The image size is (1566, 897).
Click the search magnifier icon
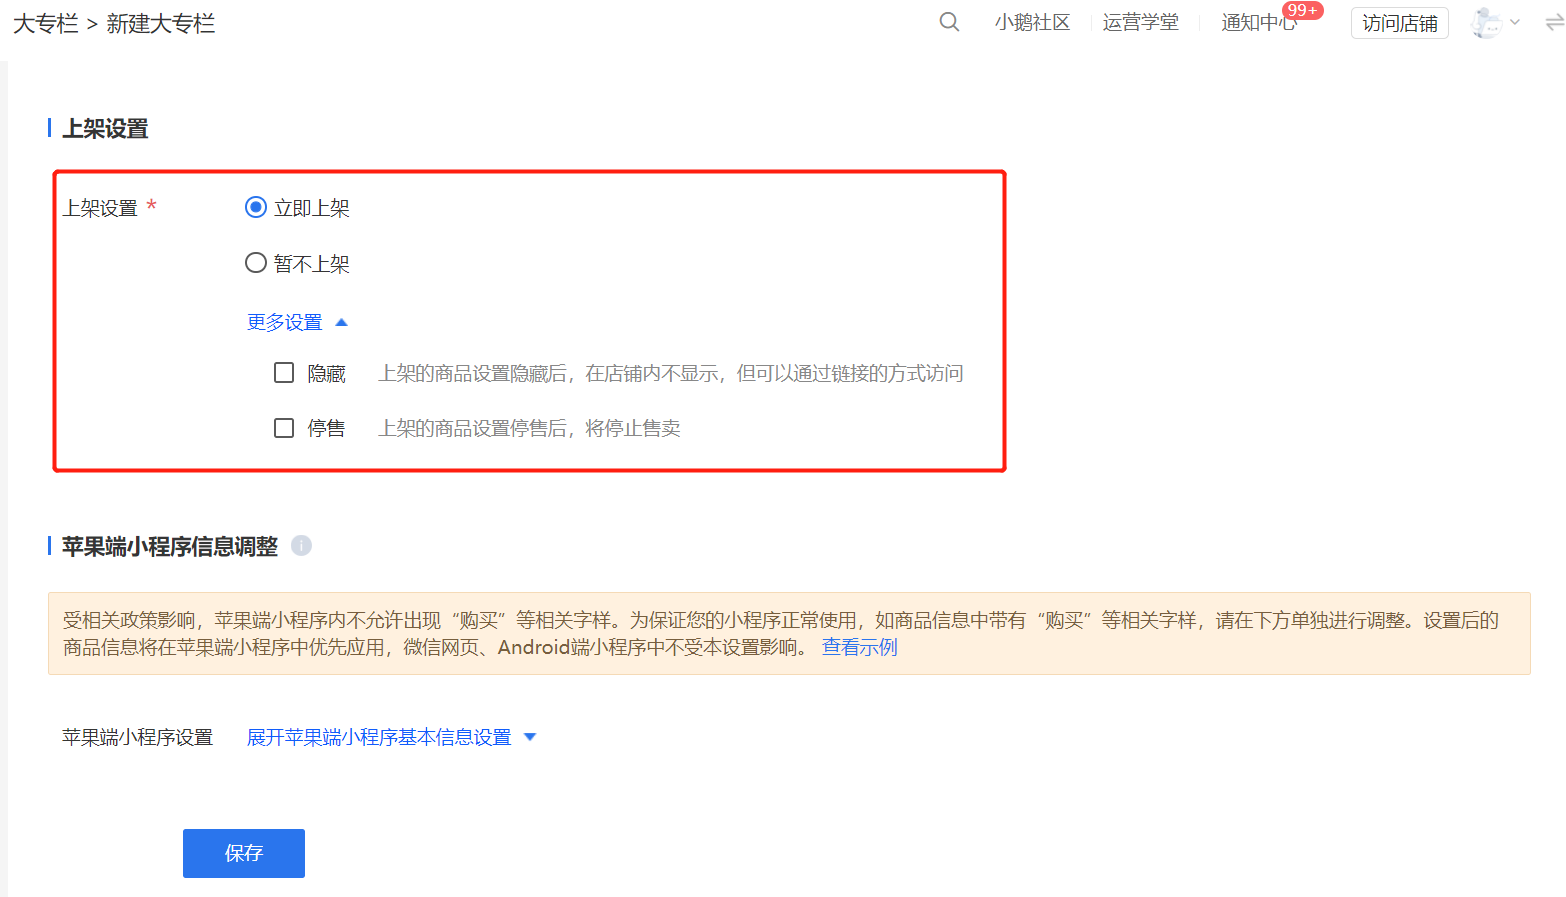pos(949,22)
